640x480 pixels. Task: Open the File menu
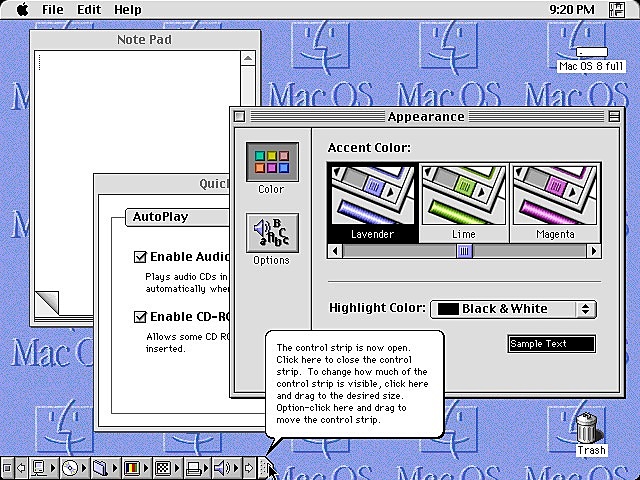[53, 9]
